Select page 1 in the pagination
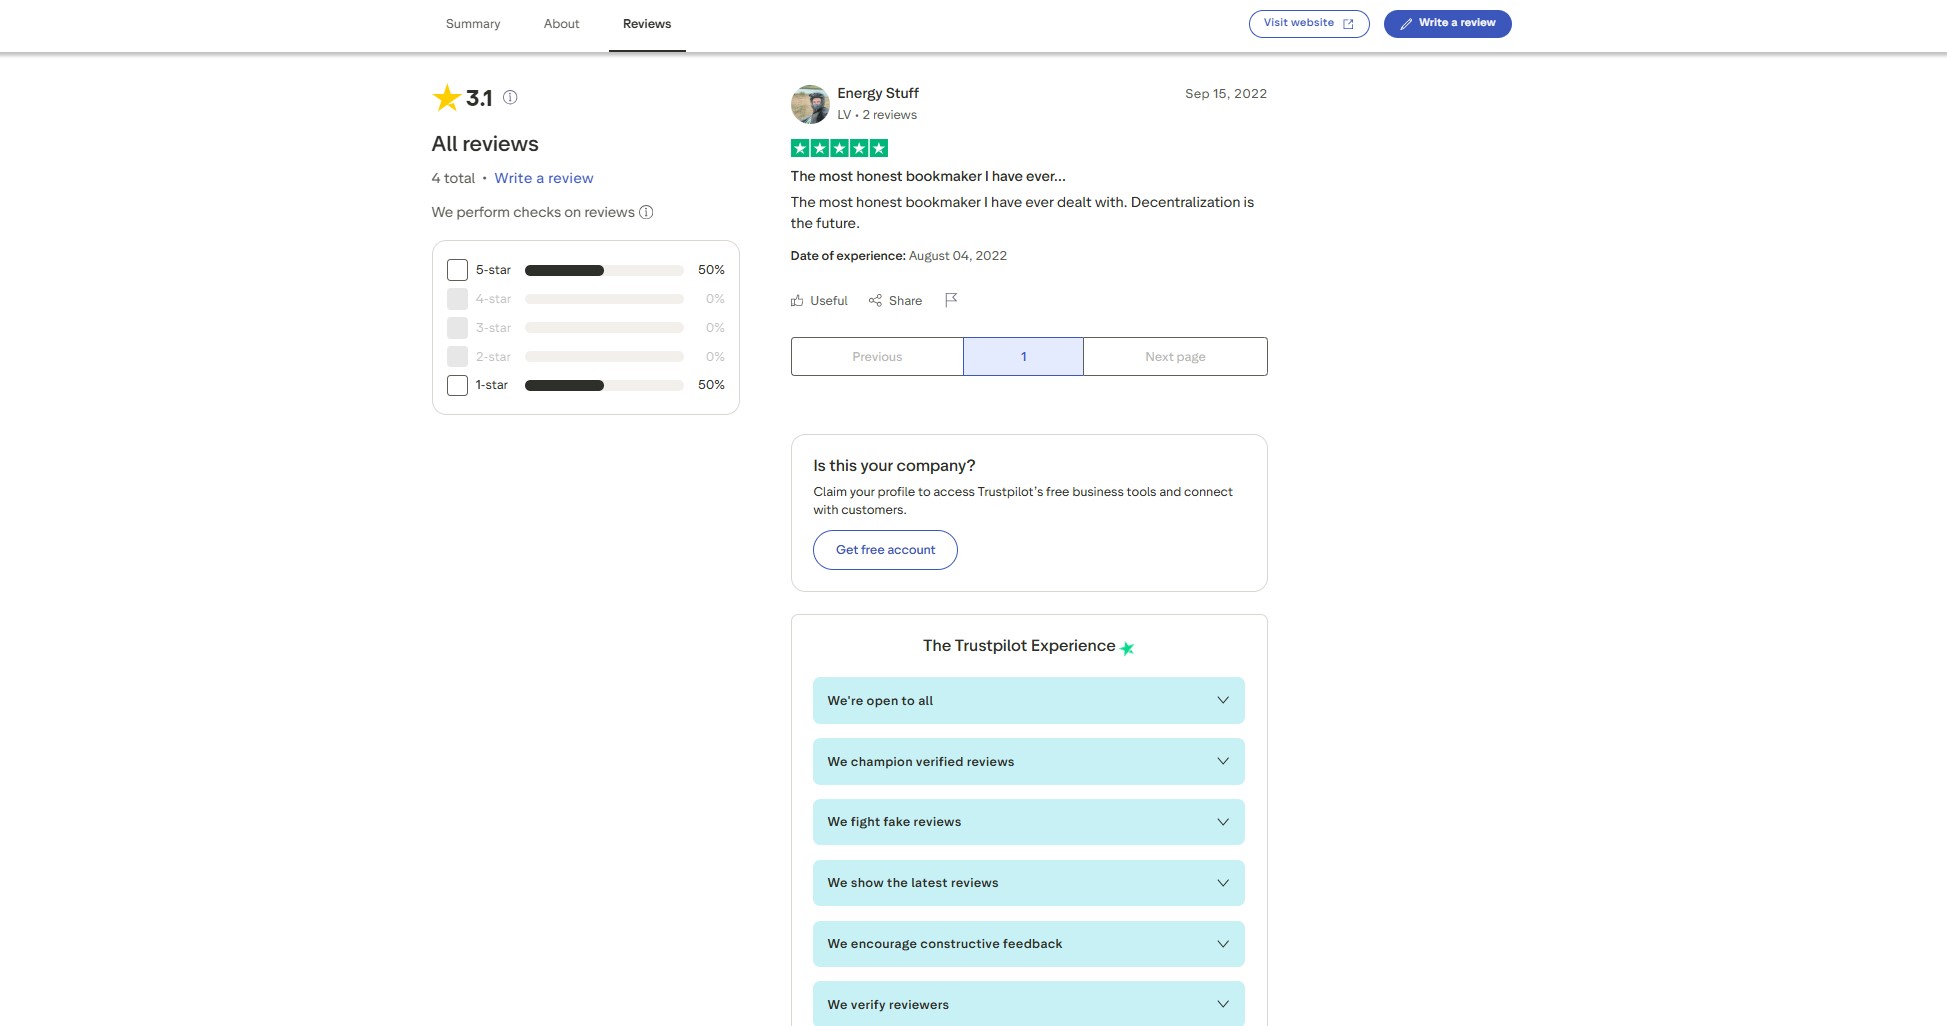 [1023, 356]
